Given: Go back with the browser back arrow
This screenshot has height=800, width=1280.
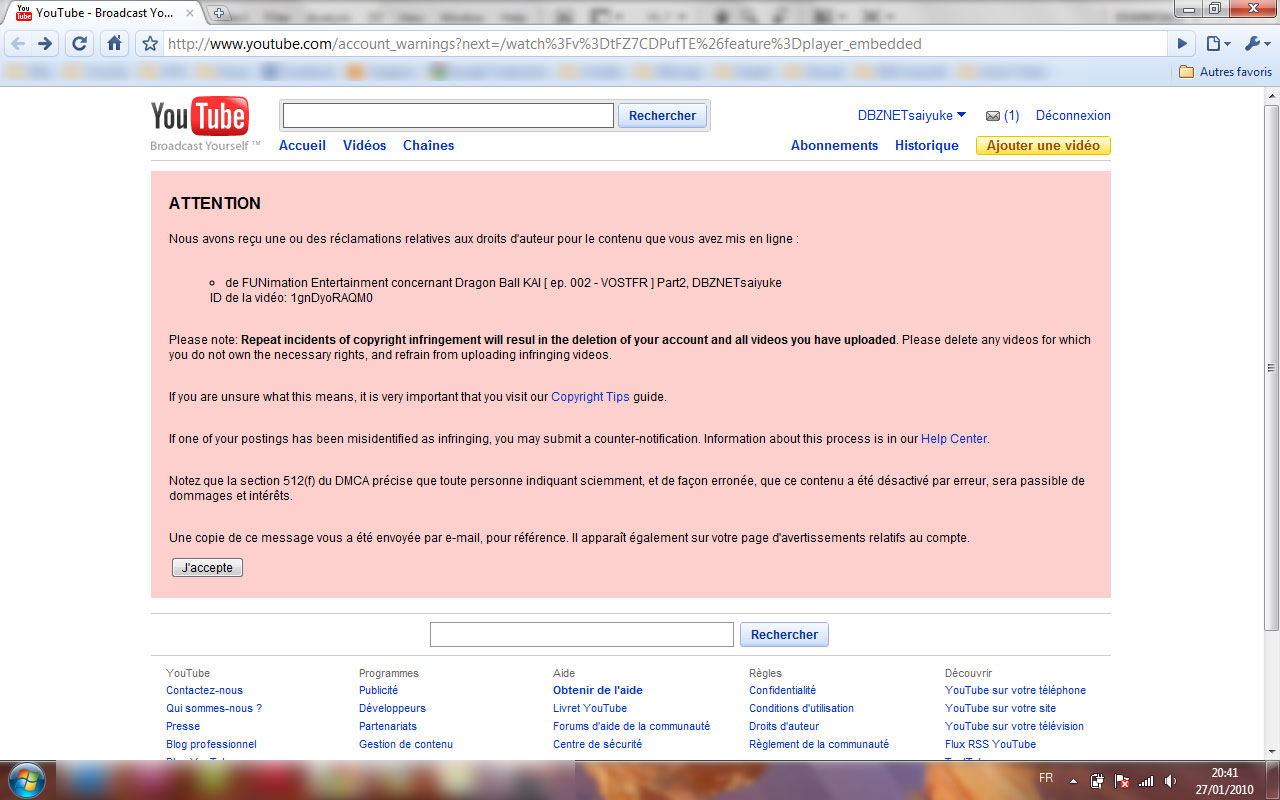Looking at the screenshot, I should tap(19, 44).
